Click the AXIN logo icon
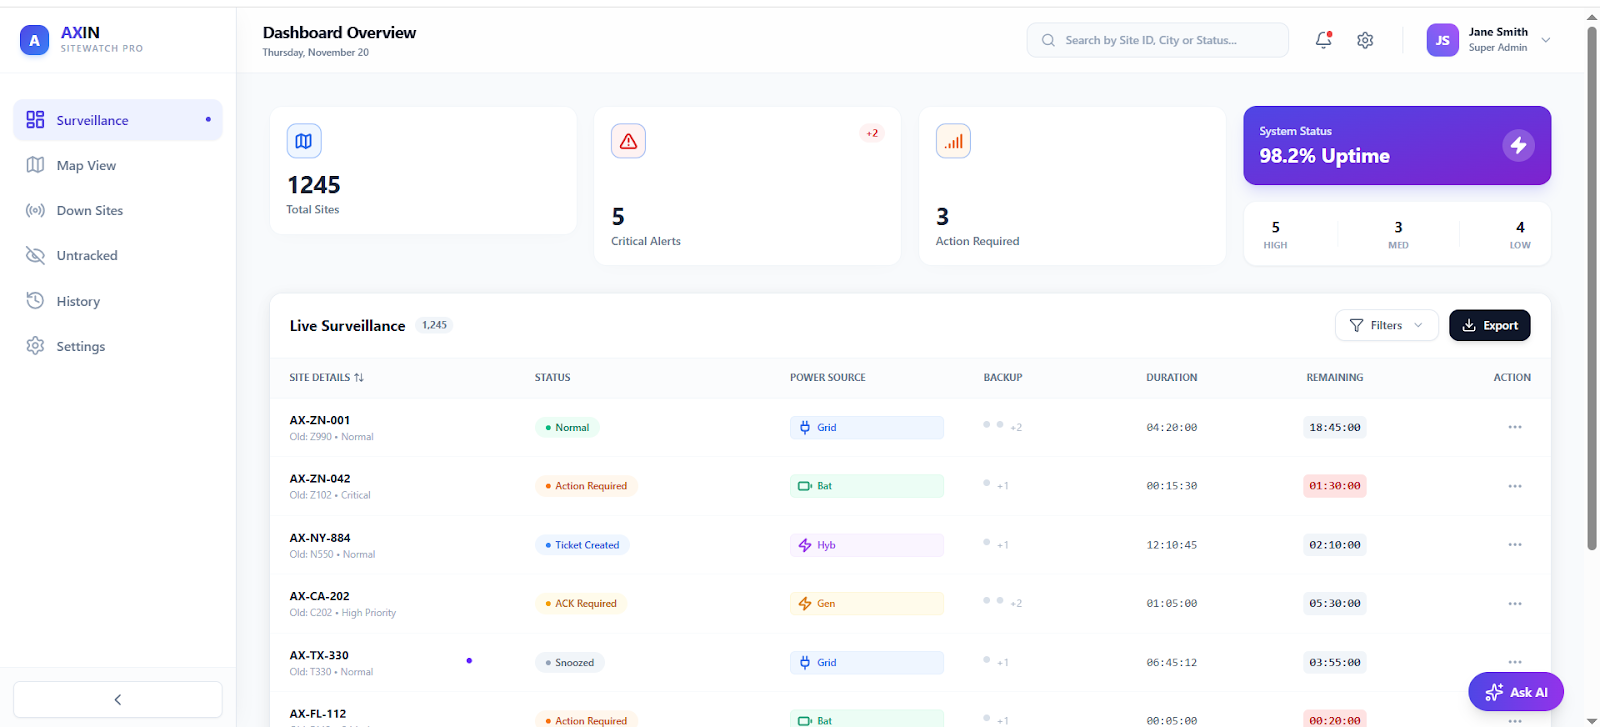The image size is (1600, 727). 35,40
